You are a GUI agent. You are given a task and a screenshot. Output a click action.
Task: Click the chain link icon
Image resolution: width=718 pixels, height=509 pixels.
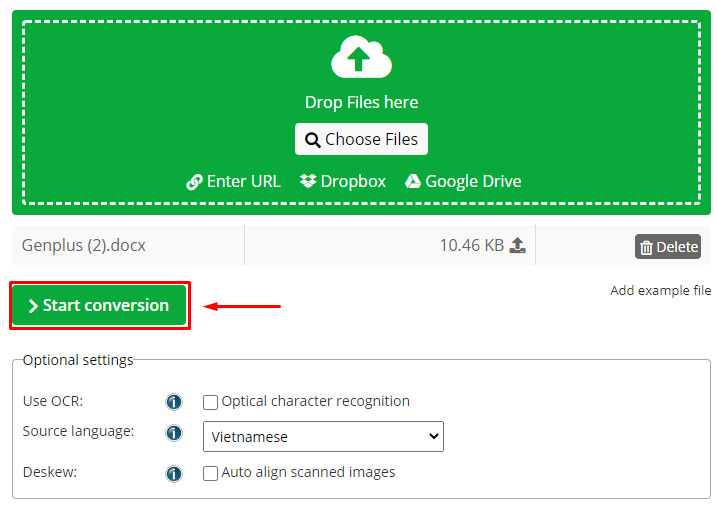coord(195,182)
